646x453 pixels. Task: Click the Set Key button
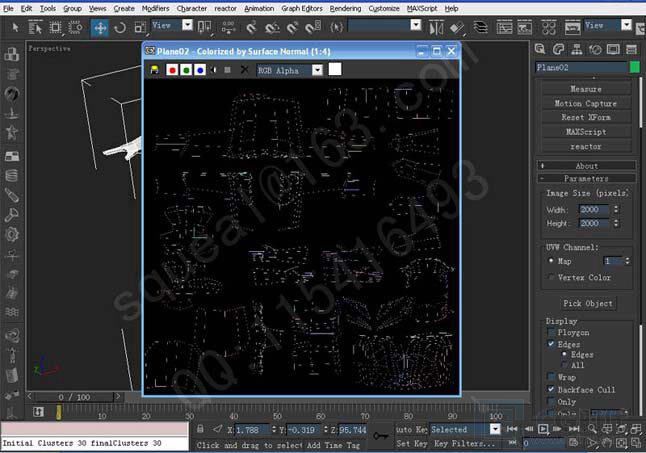click(411, 444)
